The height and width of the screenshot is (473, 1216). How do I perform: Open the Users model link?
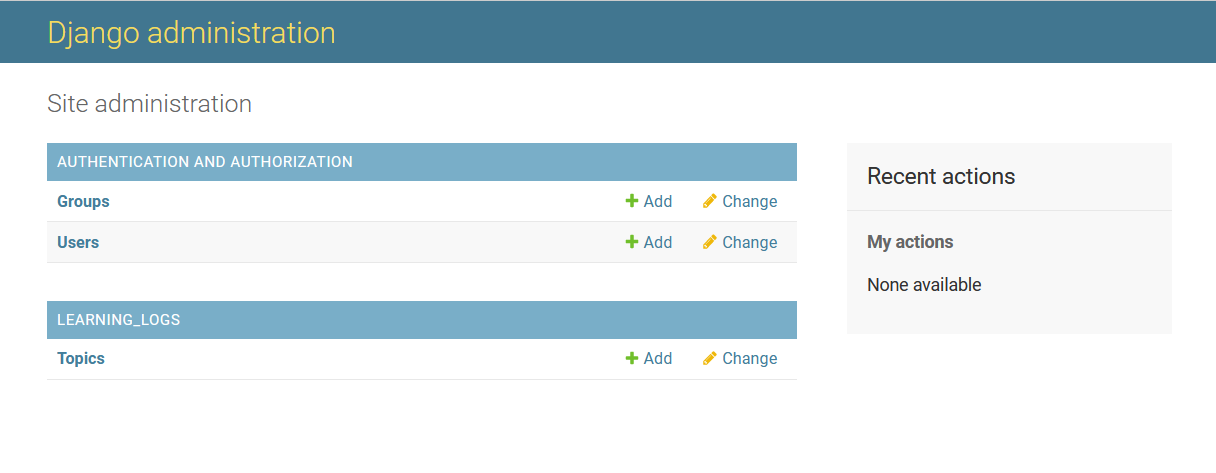[x=78, y=242]
